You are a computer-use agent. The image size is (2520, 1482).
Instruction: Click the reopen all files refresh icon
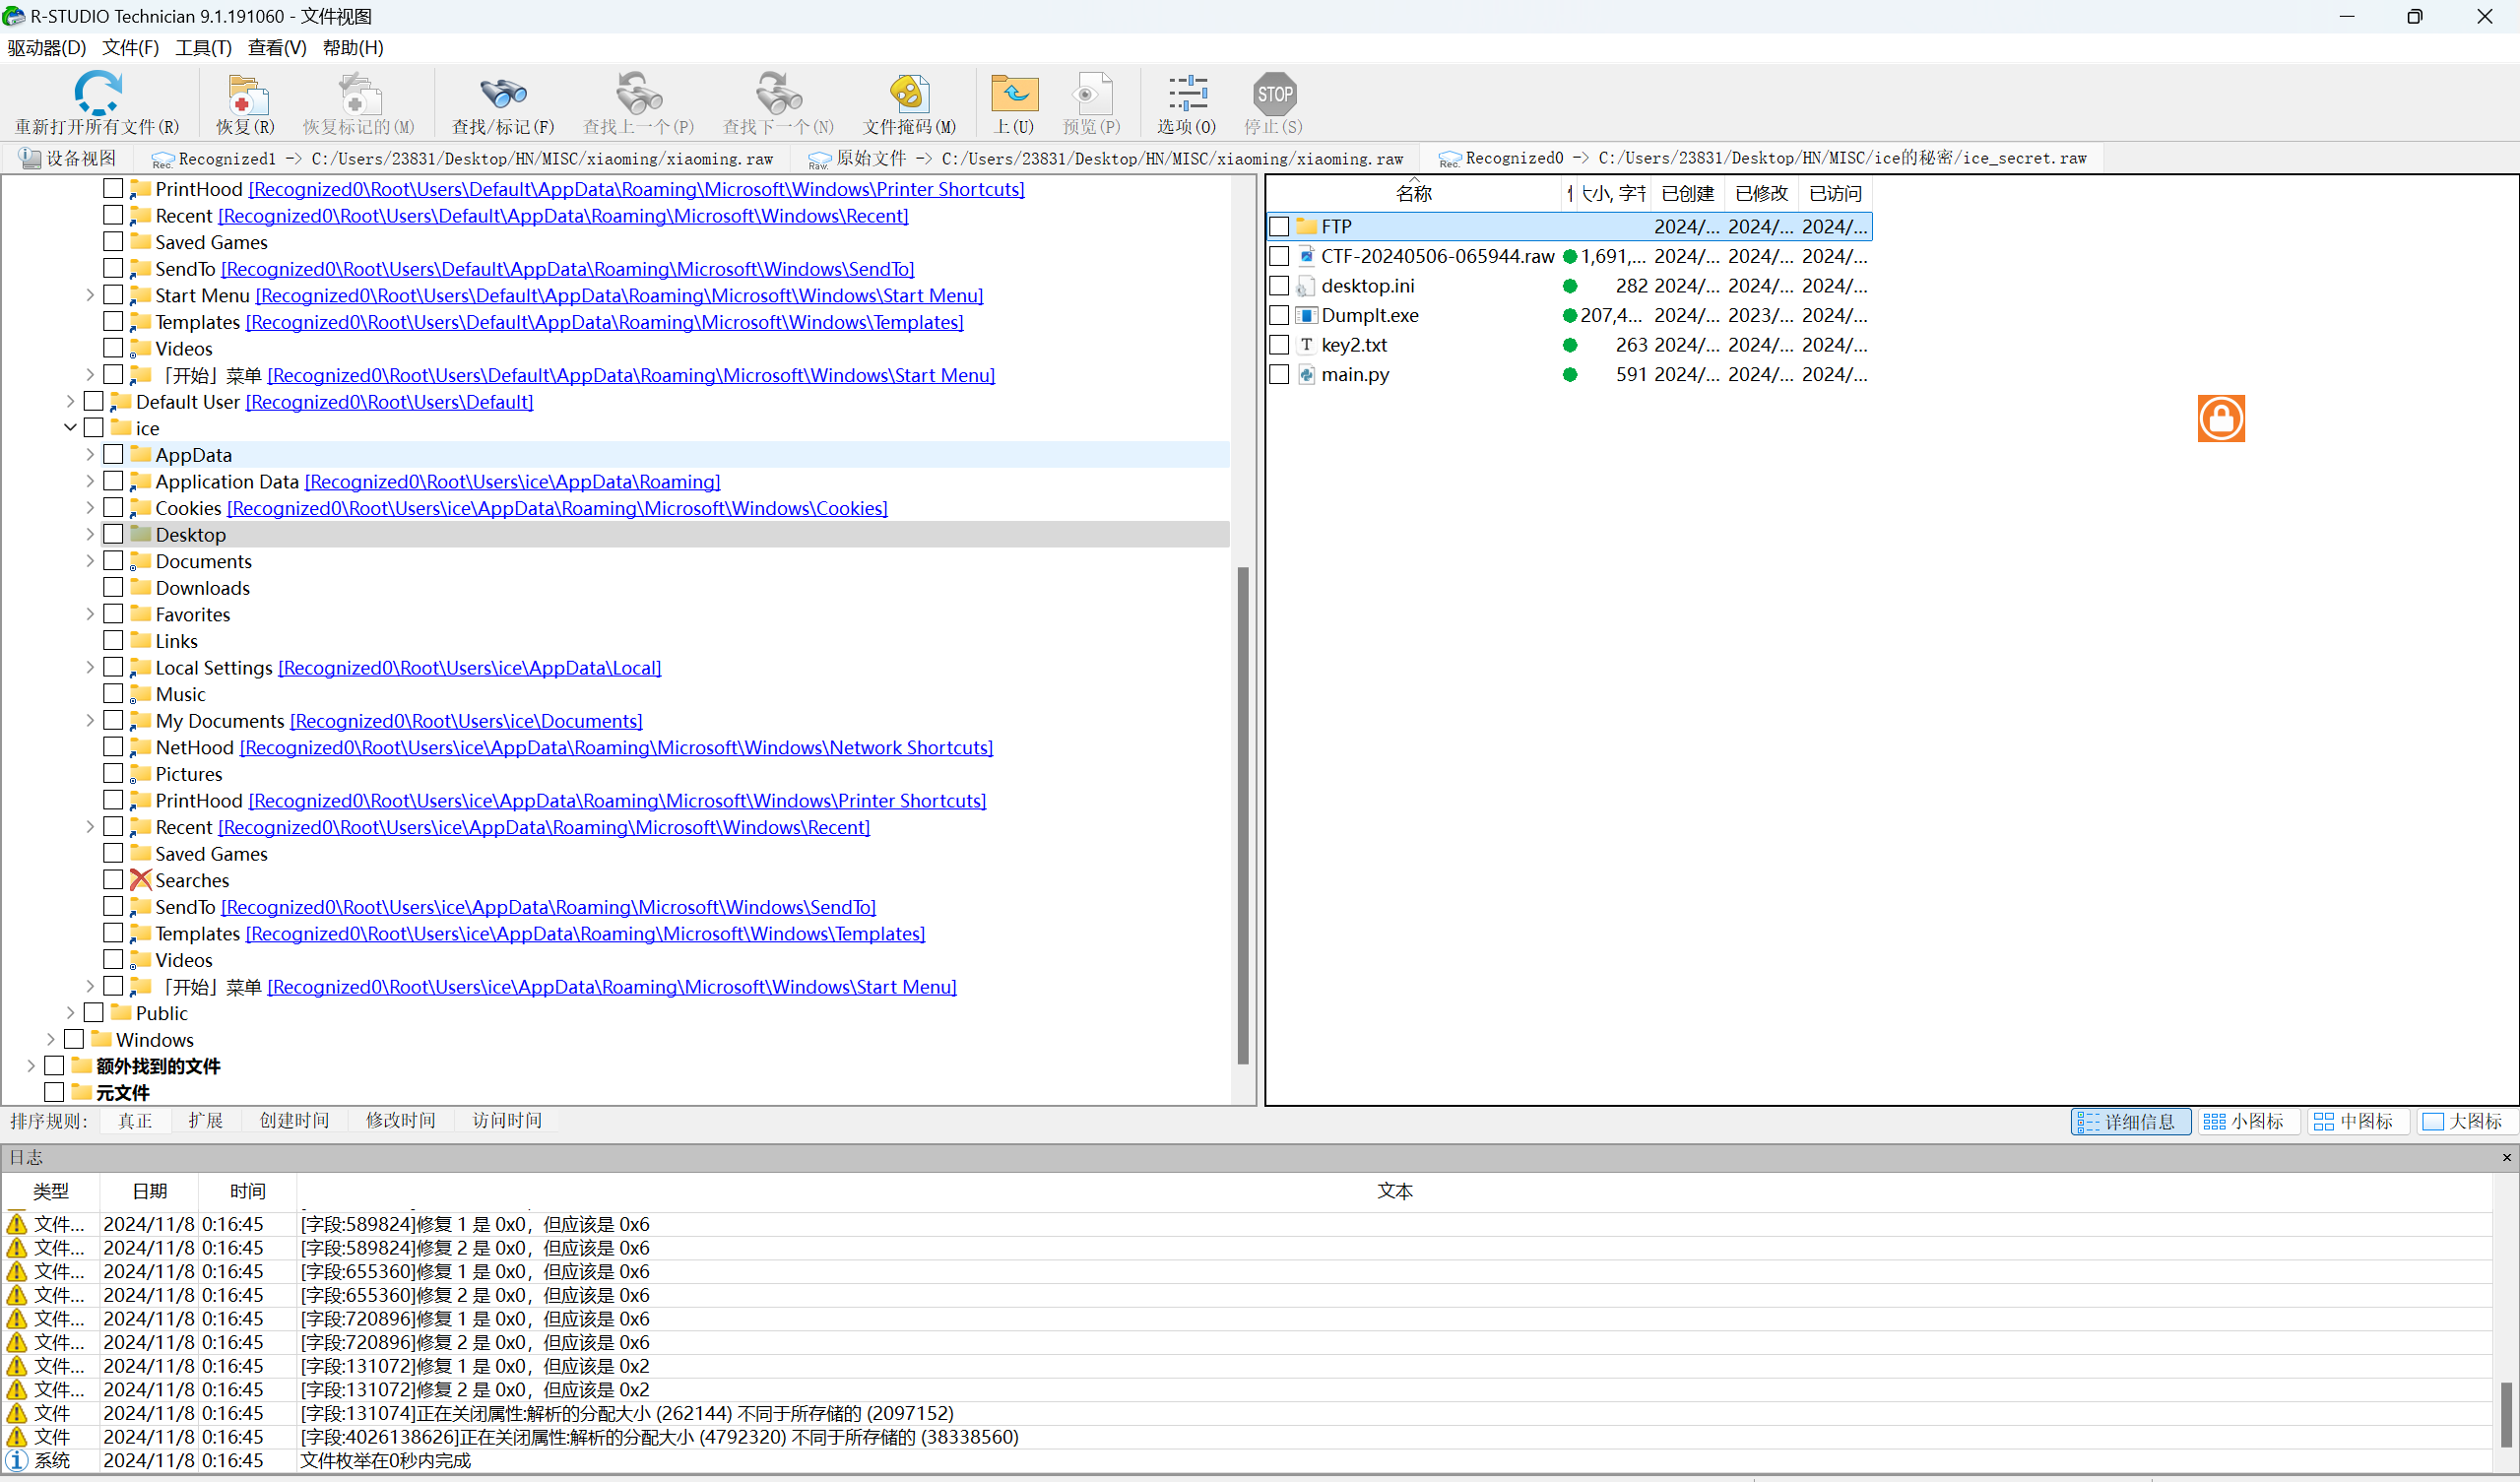point(97,93)
